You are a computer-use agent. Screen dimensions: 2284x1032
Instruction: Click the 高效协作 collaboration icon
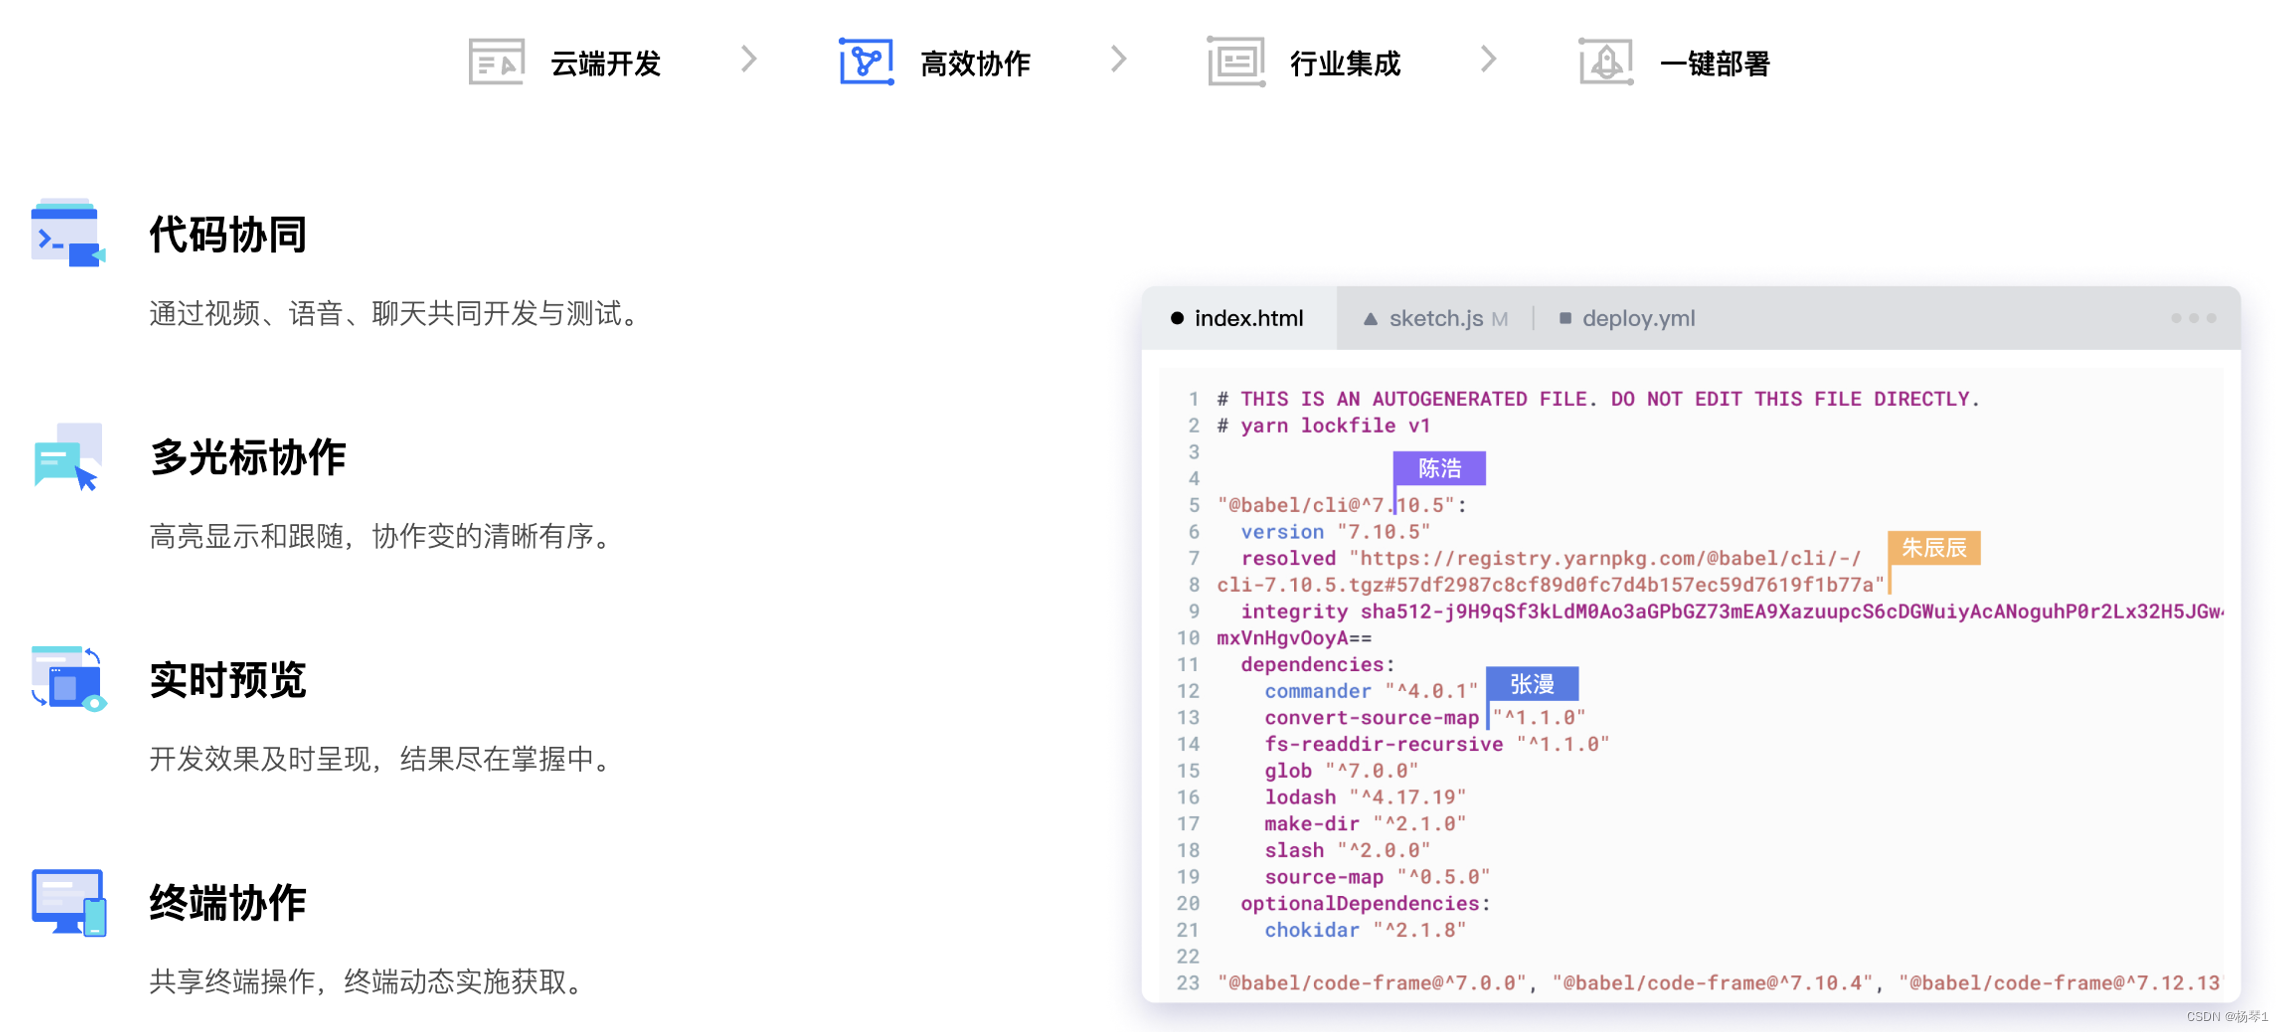[x=866, y=62]
